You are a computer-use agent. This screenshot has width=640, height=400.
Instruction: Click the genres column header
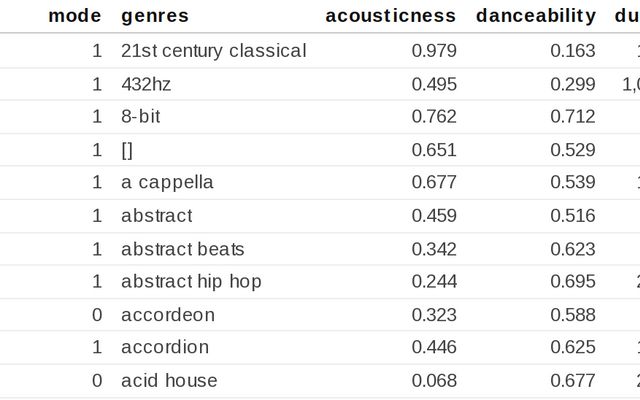pyautogui.click(x=155, y=16)
